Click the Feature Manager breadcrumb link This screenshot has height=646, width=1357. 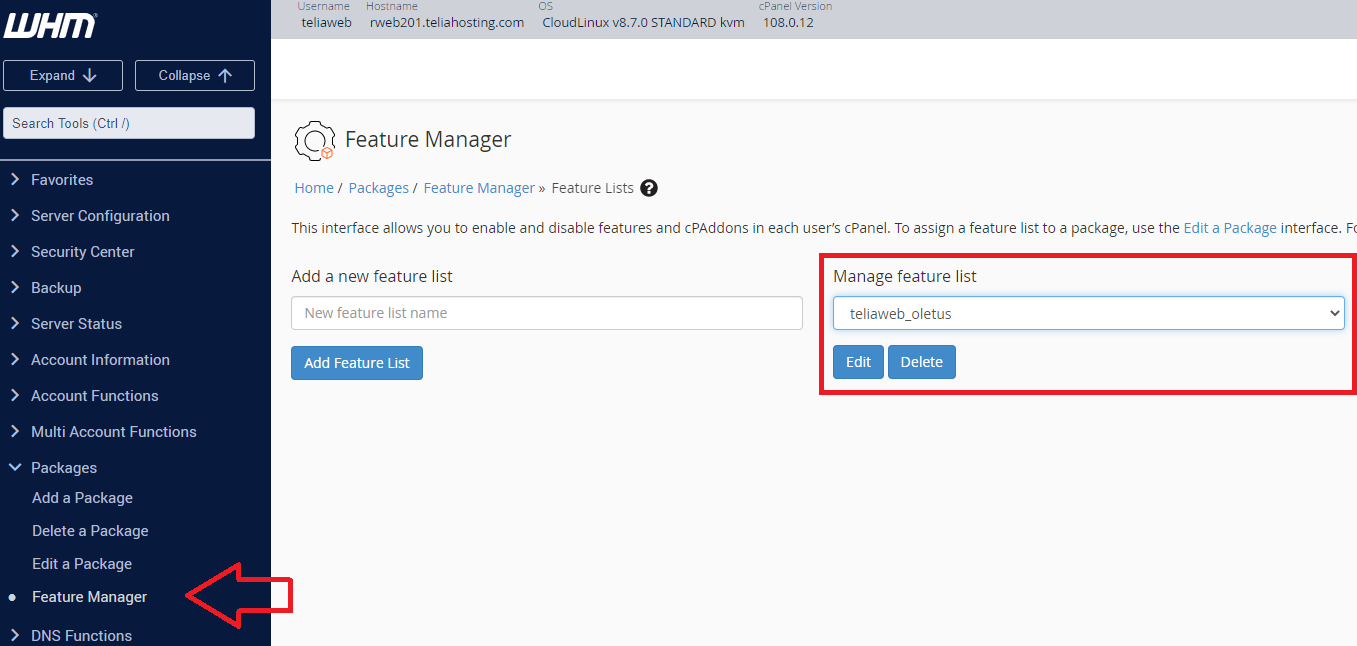[x=479, y=188]
